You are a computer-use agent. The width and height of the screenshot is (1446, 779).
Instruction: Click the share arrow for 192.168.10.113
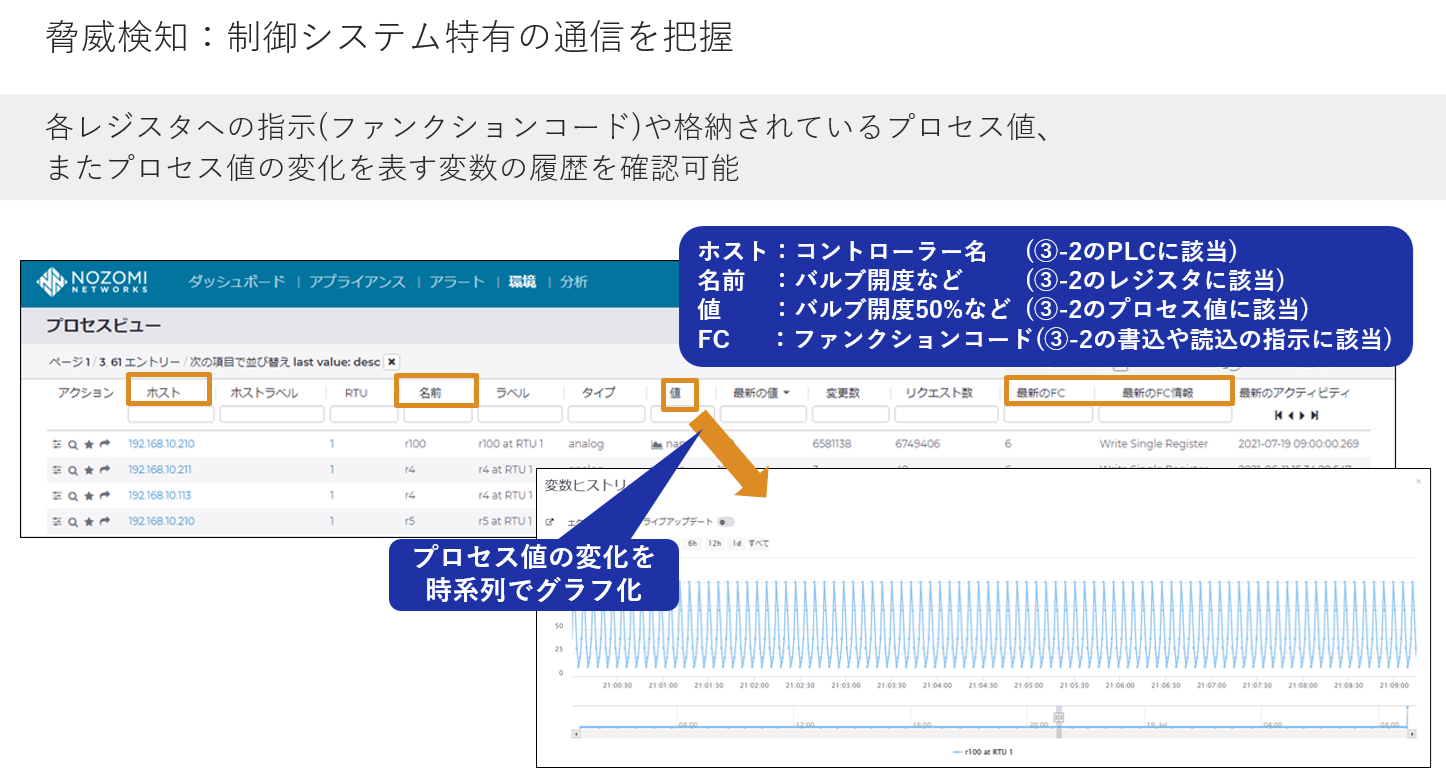tap(105, 495)
